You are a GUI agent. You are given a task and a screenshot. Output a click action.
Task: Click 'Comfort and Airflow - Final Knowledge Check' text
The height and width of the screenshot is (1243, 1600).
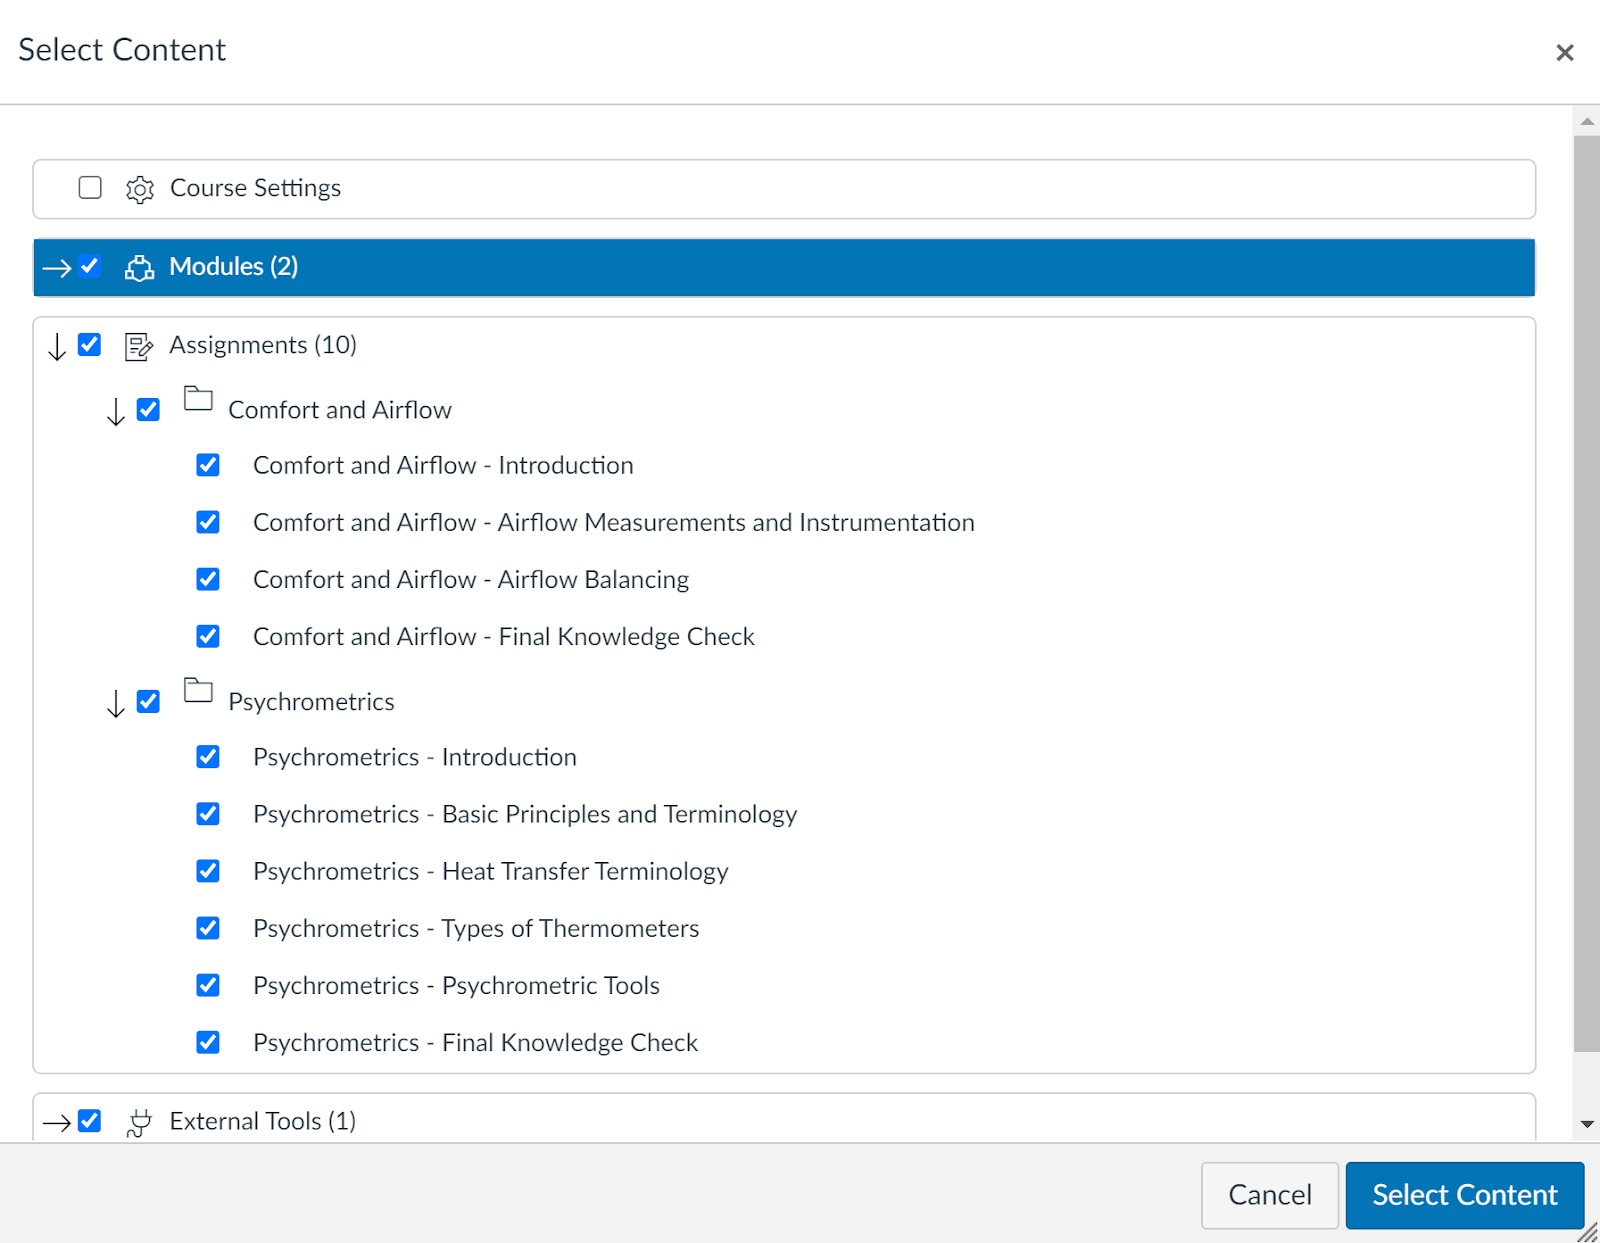coord(504,636)
